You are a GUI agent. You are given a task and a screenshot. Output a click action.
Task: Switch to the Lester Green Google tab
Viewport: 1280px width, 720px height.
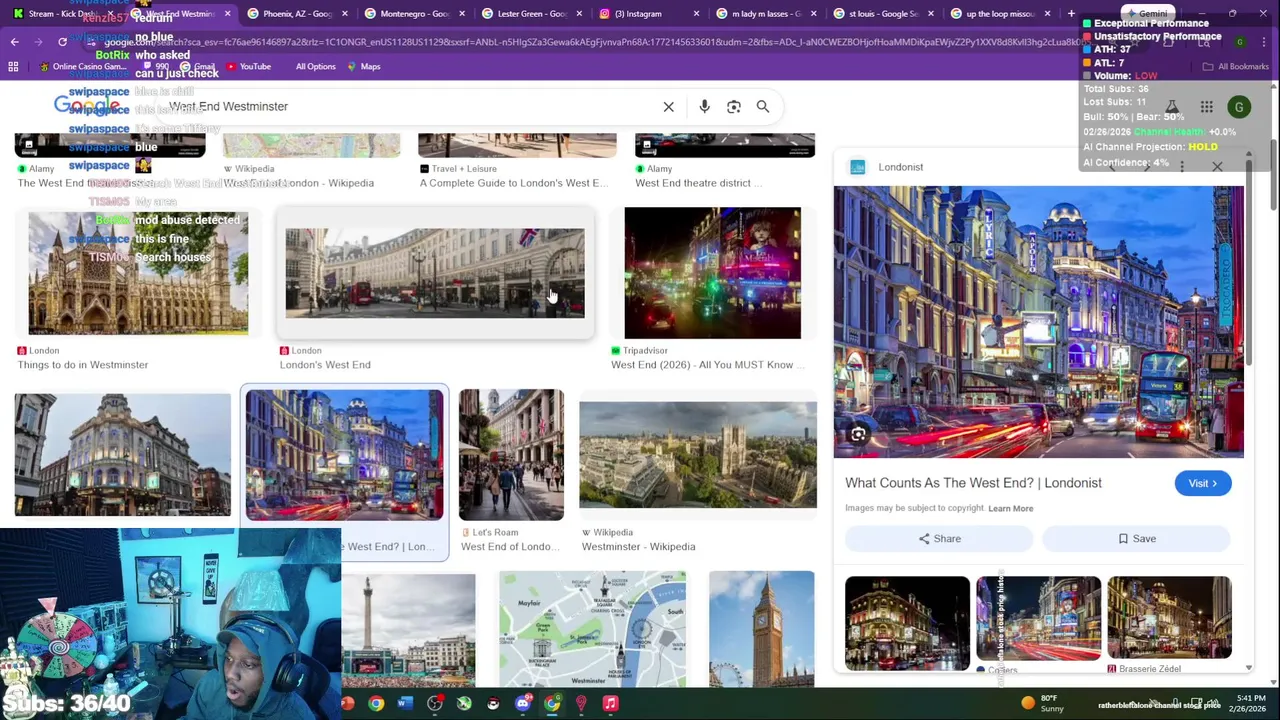(x=530, y=14)
